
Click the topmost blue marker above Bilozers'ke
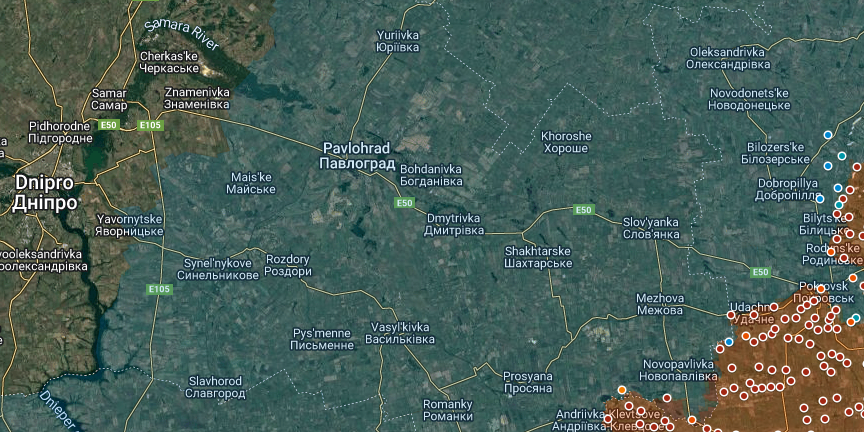828,135
